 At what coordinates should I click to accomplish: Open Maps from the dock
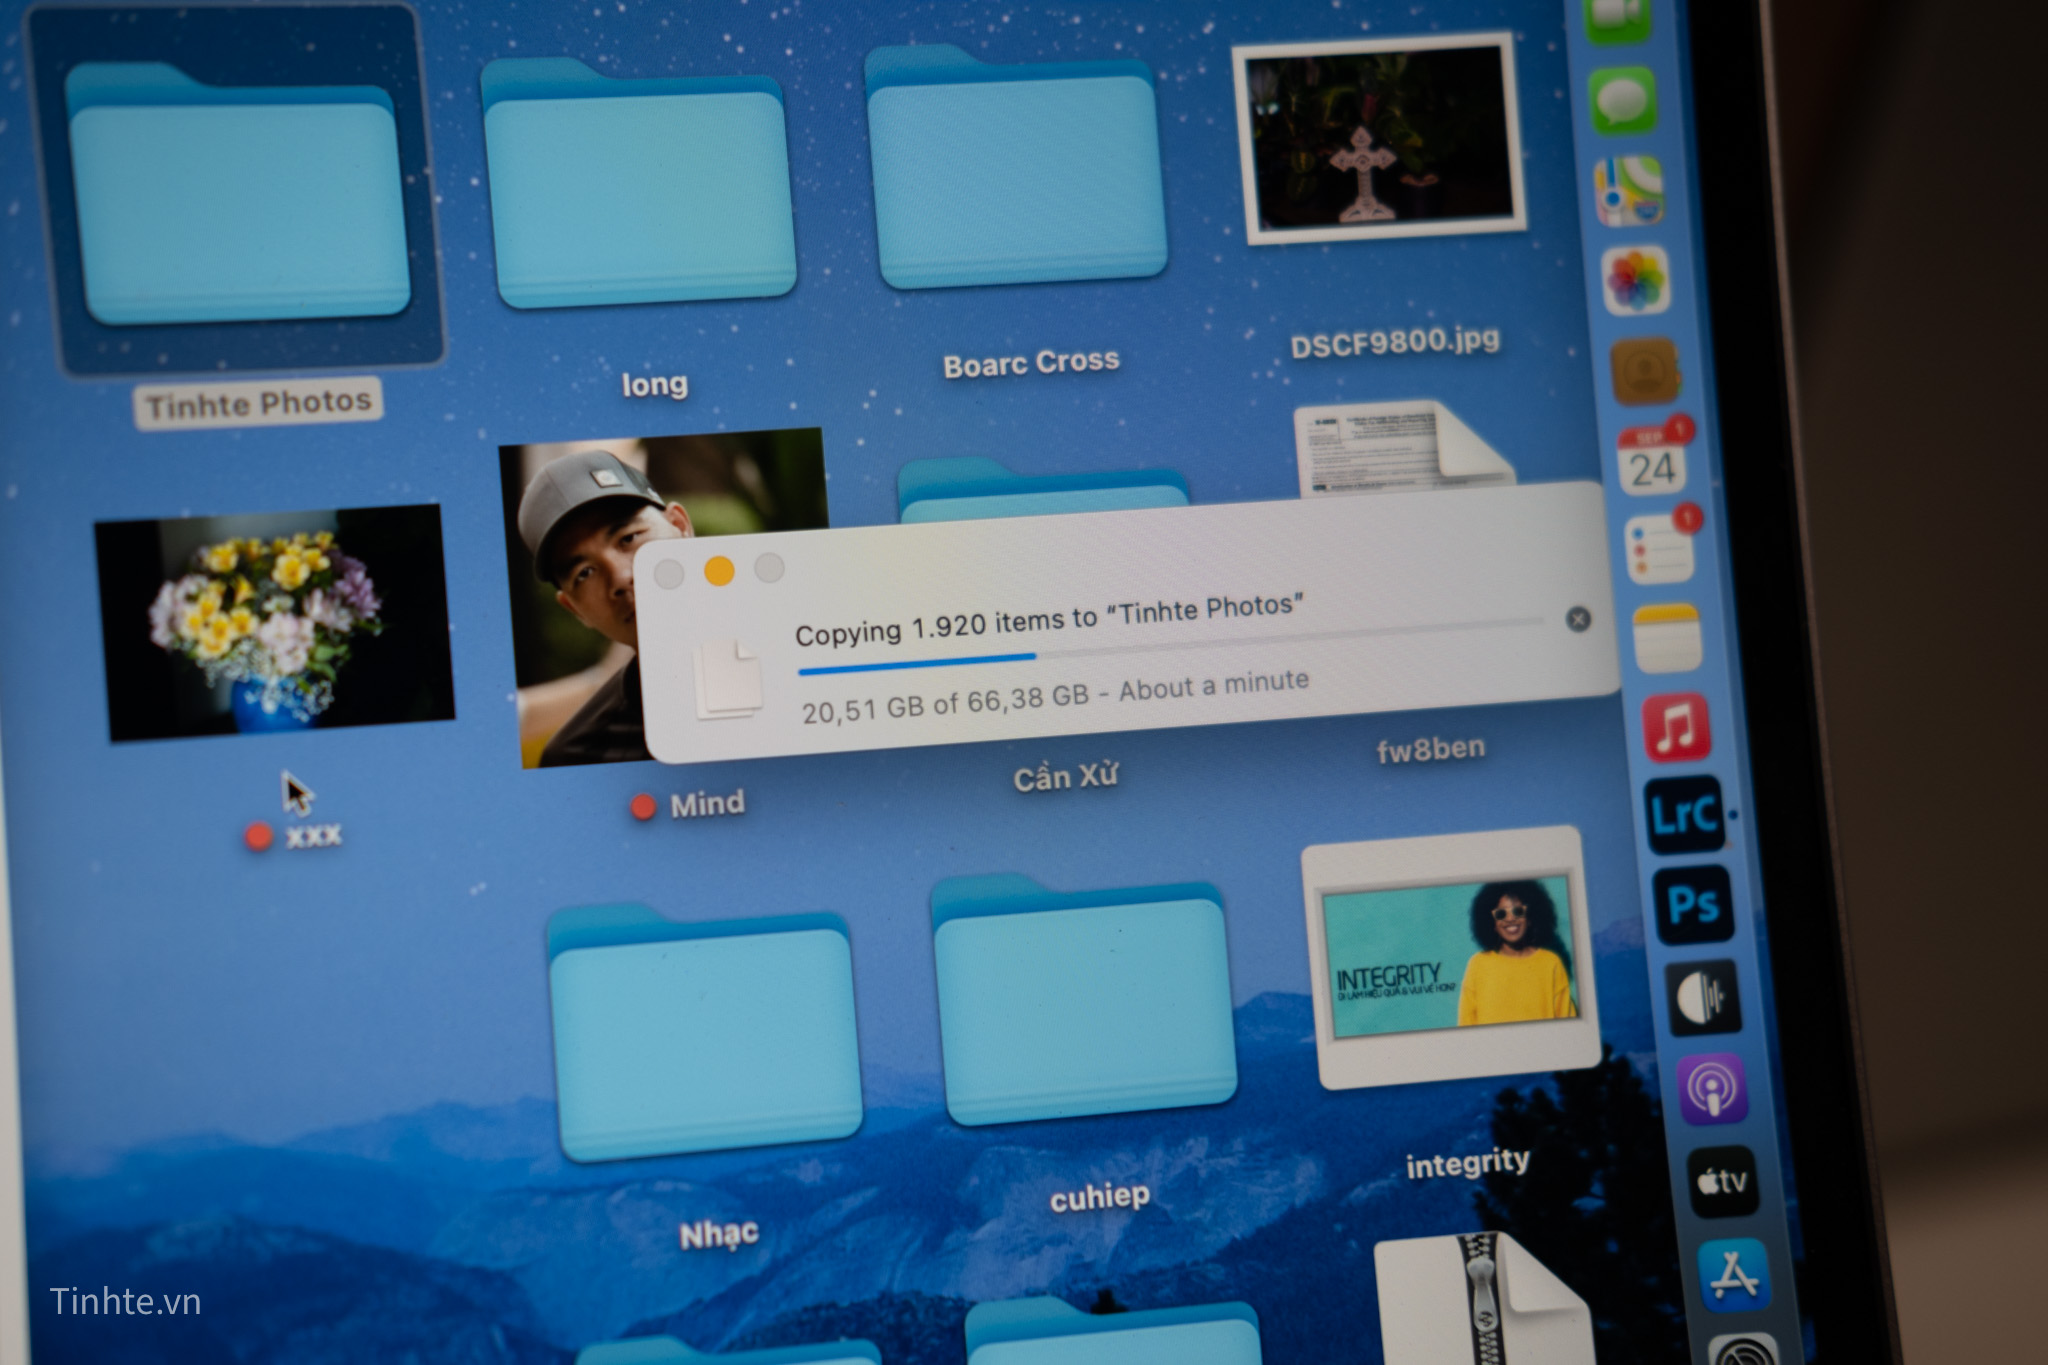(x=1629, y=190)
